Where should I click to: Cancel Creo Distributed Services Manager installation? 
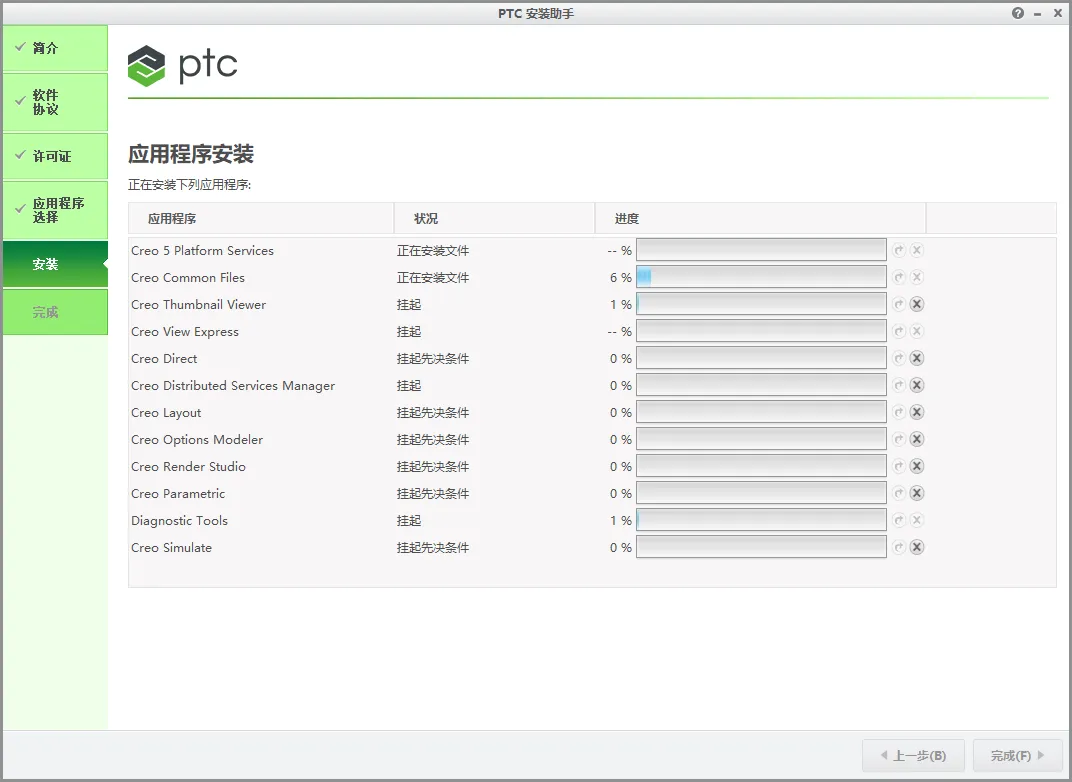coord(917,385)
